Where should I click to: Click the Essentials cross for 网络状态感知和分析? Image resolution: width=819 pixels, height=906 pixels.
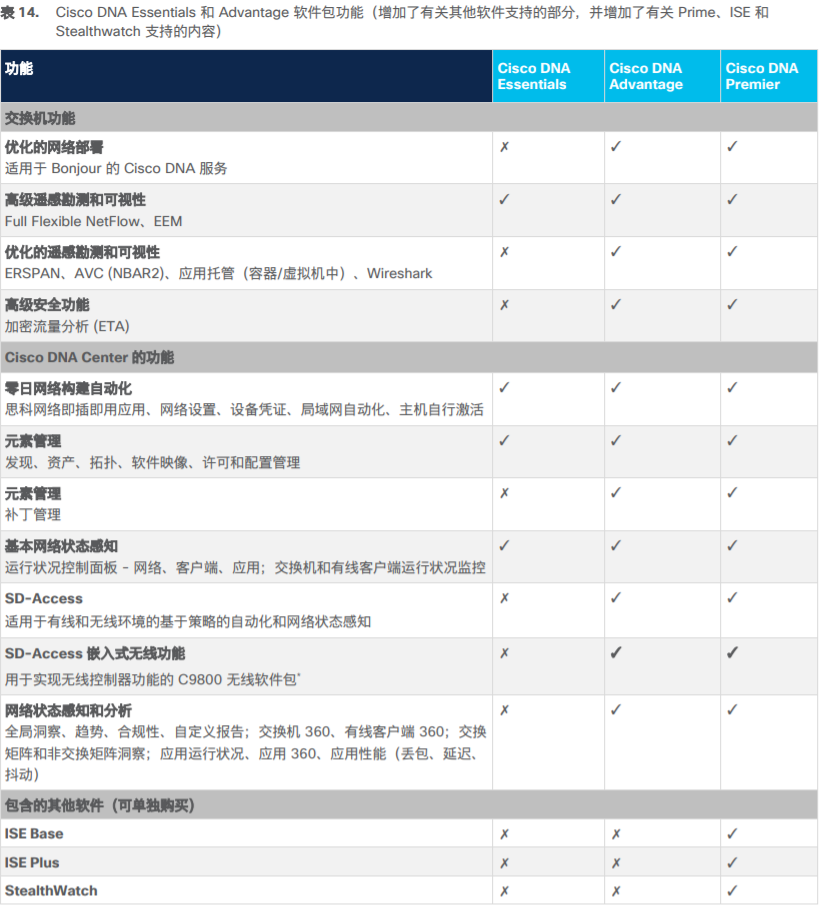(x=505, y=710)
